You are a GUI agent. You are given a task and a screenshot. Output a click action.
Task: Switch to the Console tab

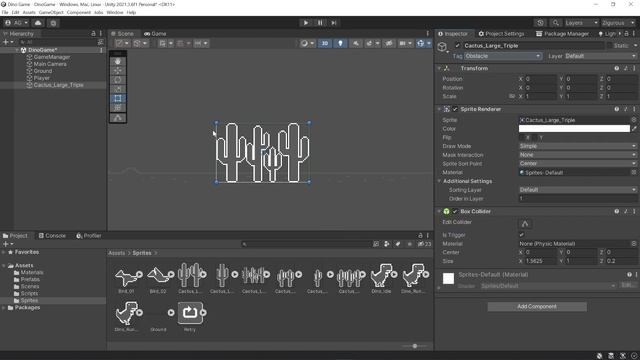point(52,236)
